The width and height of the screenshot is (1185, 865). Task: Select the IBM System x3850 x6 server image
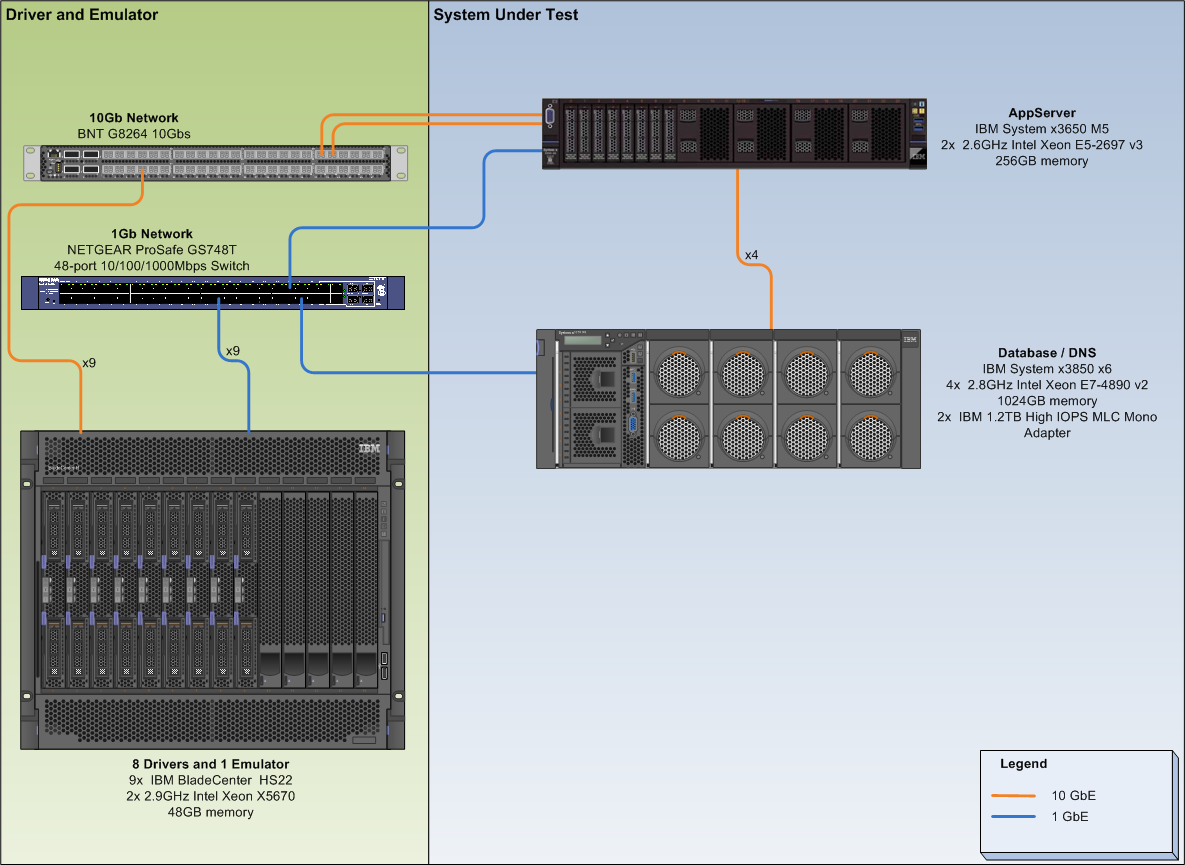728,398
